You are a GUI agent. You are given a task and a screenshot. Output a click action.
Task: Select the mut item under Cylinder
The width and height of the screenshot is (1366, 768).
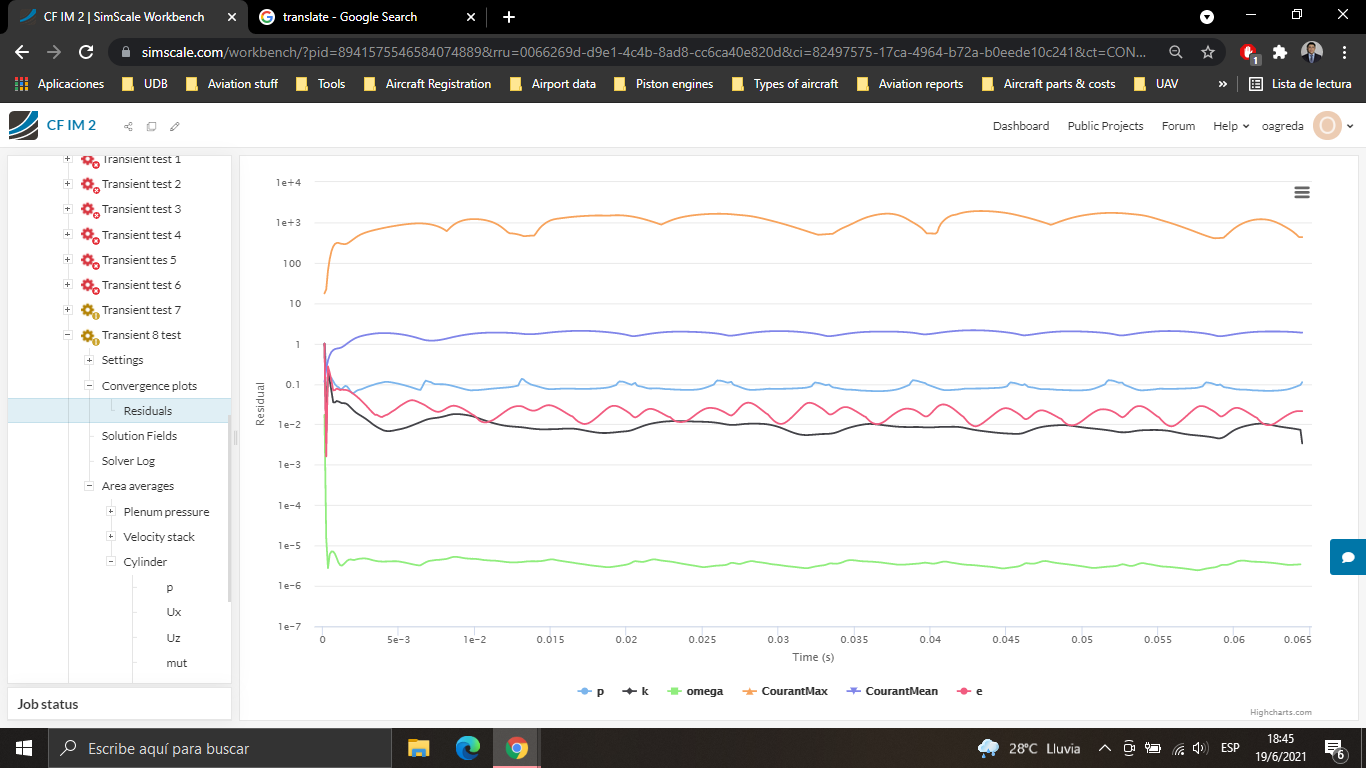coord(177,663)
